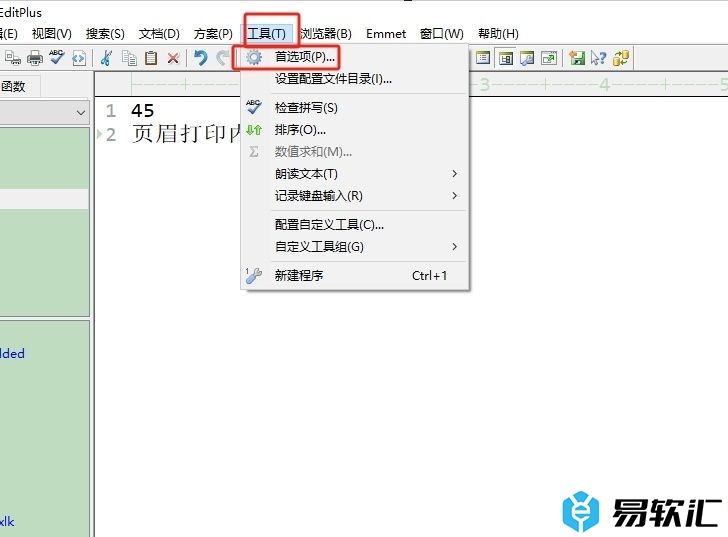Click the Paste clipboard icon
Viewport: 728px width, 537px height.
[x=151, y=58]
